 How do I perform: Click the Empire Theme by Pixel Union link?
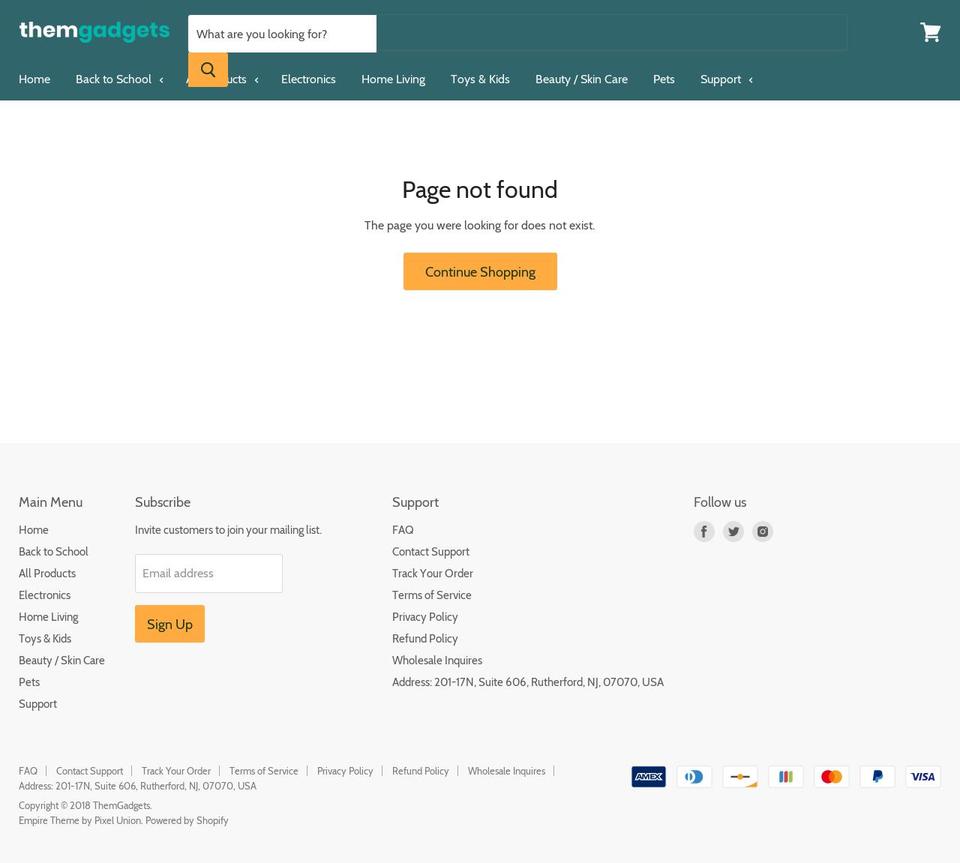80,821
